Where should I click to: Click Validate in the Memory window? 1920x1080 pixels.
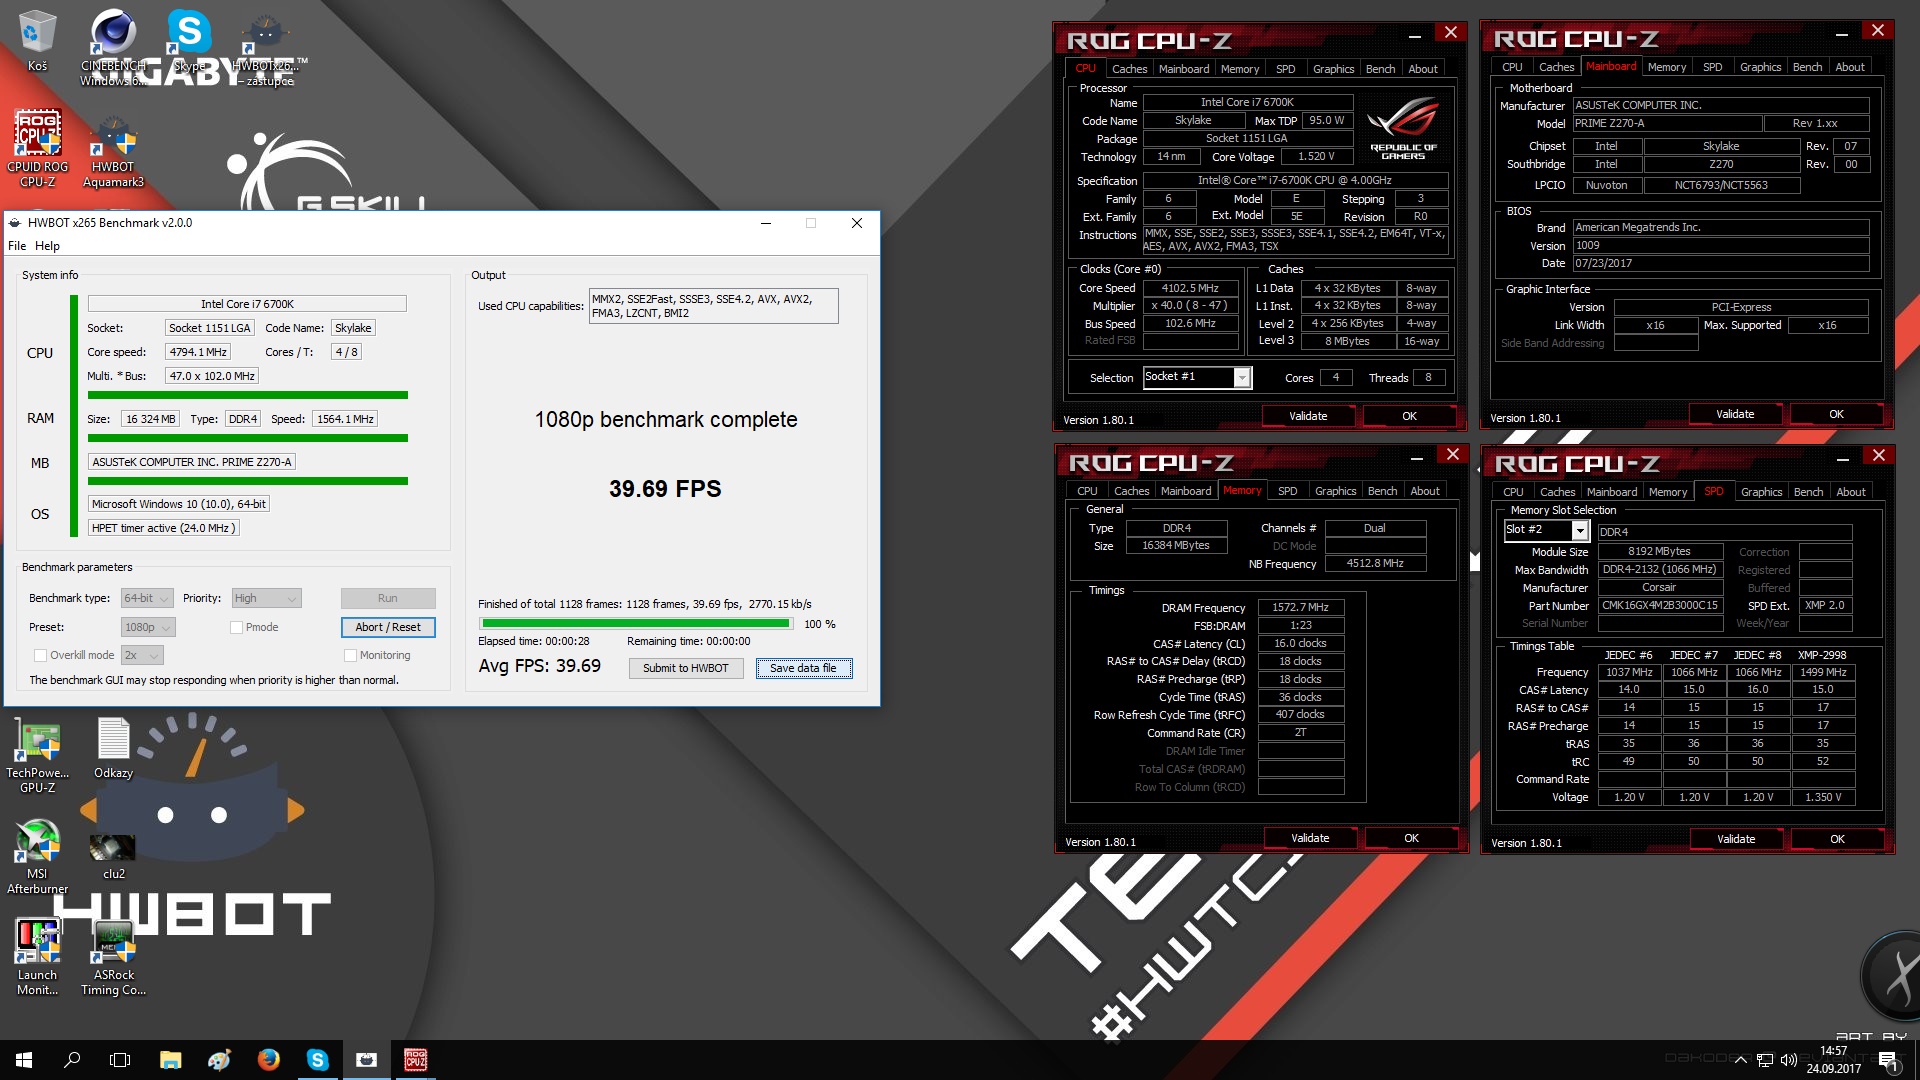[x=1310, y=838]
